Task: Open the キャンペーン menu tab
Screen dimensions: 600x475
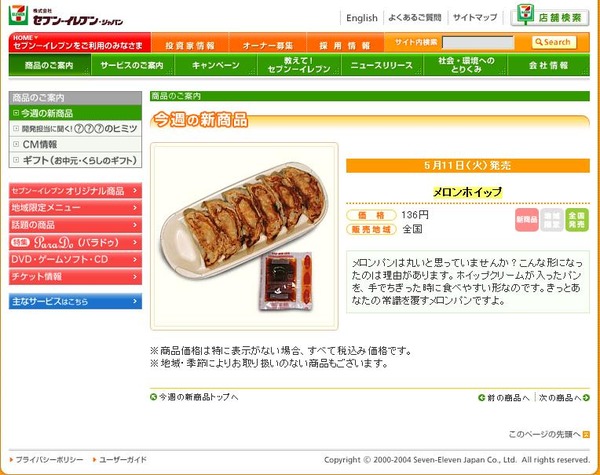Action: point(216,65)
